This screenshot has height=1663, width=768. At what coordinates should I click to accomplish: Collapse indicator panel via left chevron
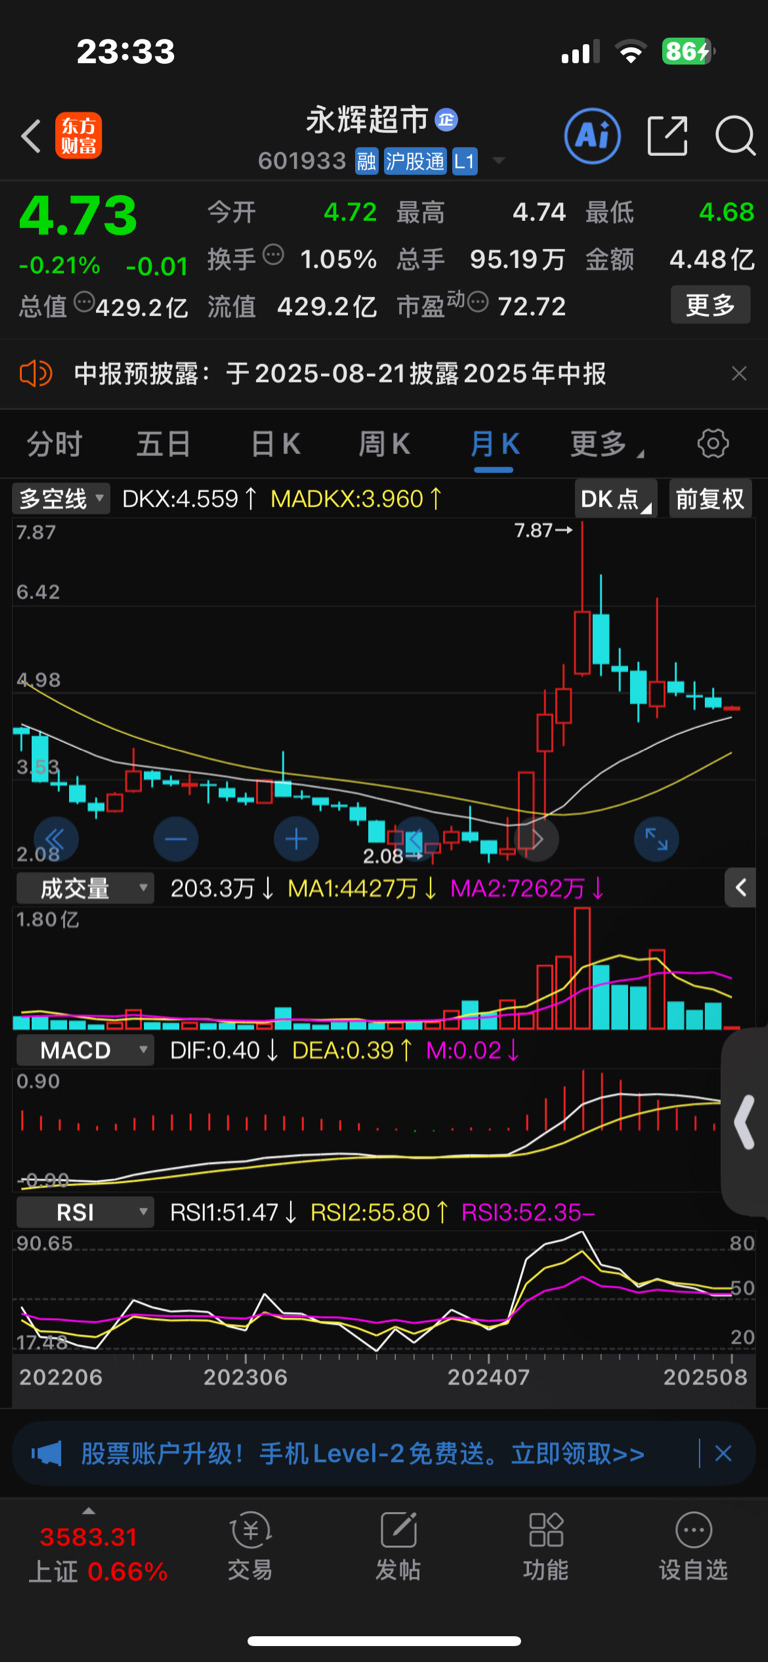740,887
